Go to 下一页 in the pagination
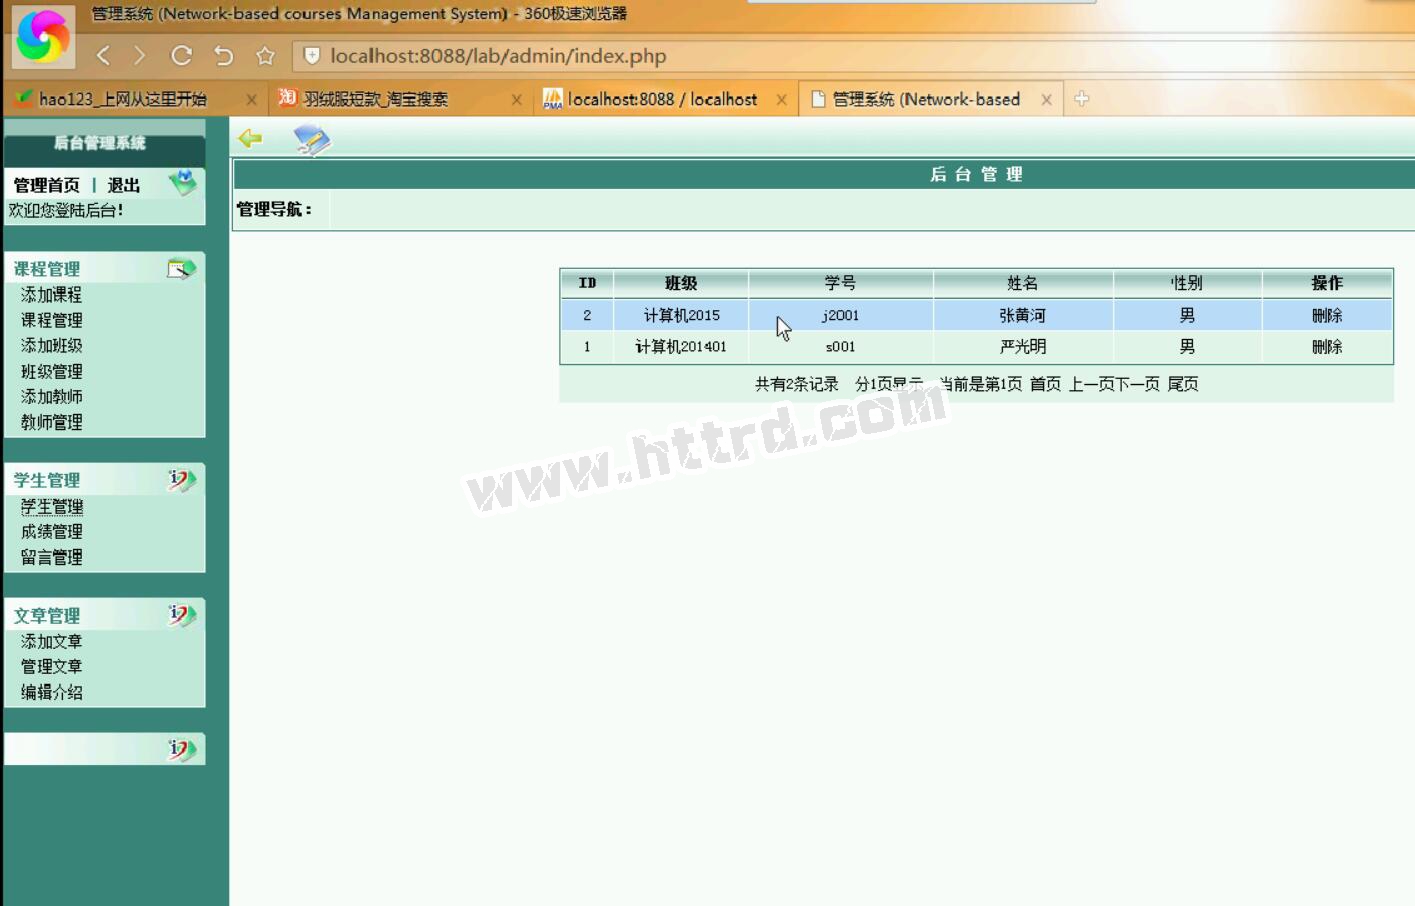This screenshot has height=906, width=1415. point(1138,384)
